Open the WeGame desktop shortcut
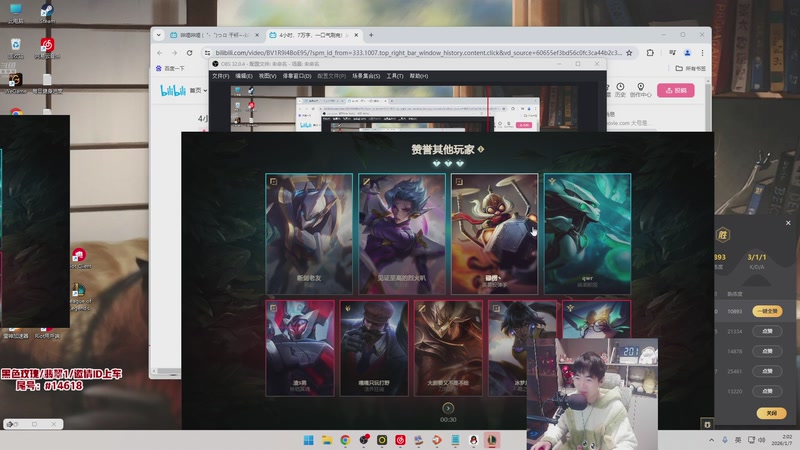The image size is (800, 450). [x=15, y=83]
